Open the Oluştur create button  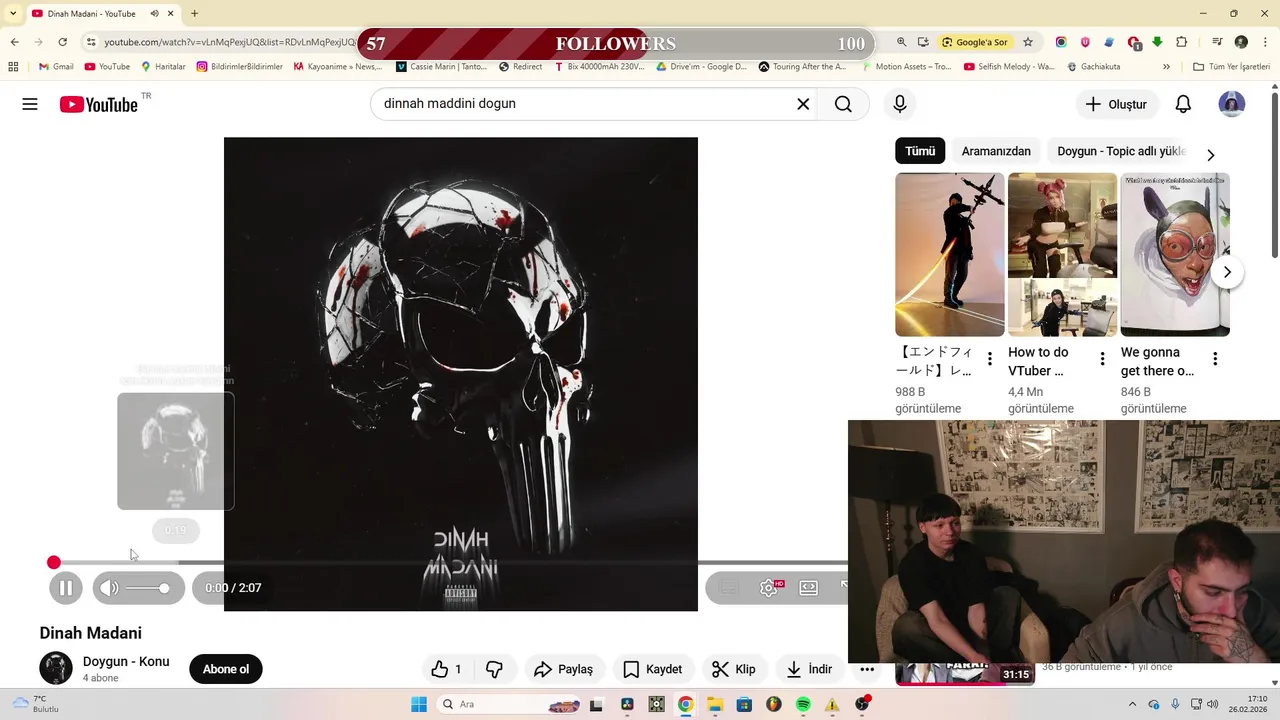1116,104
